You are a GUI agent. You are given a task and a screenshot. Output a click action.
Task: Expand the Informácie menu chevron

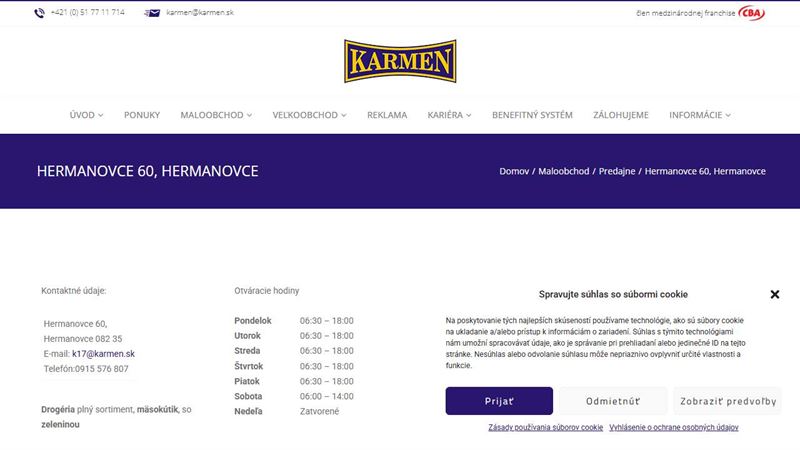[728, 115]
